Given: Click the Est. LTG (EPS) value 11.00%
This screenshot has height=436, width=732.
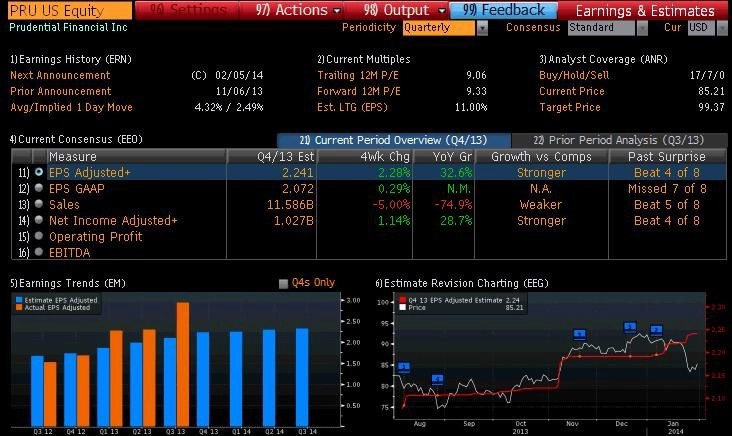Looking at the screenshot, I should (471, 107).
